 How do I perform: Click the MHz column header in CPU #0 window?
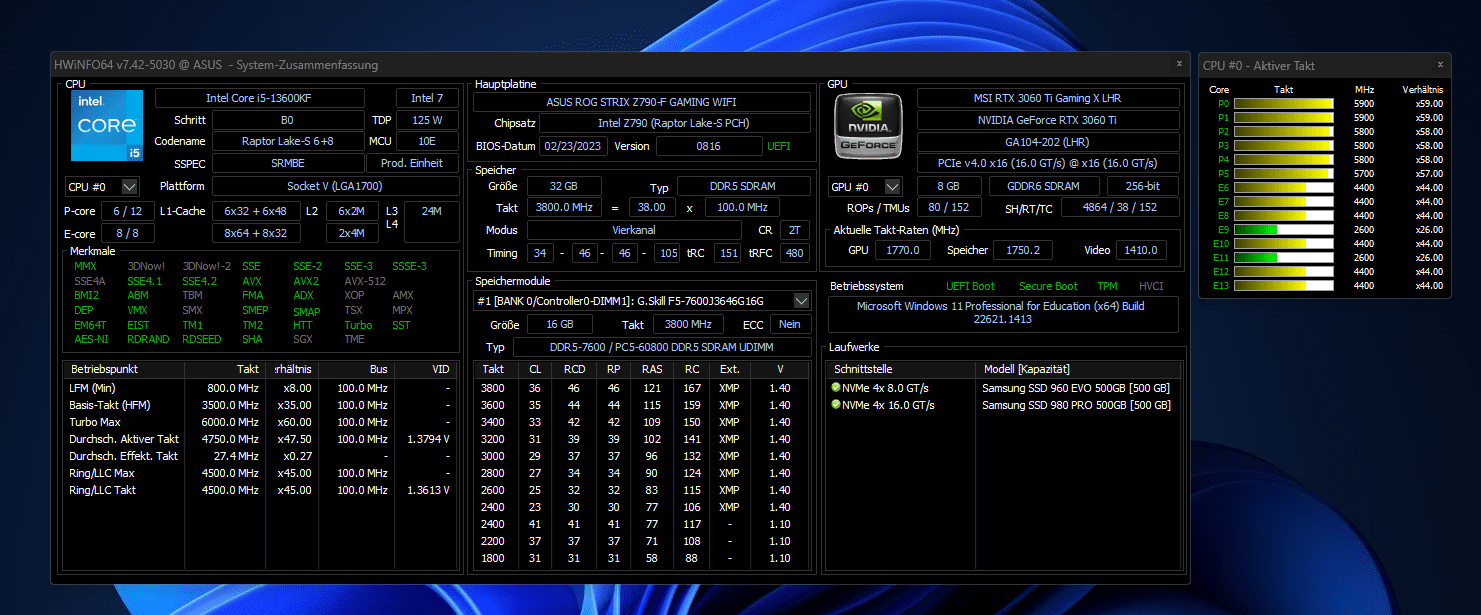(1364, 89)
